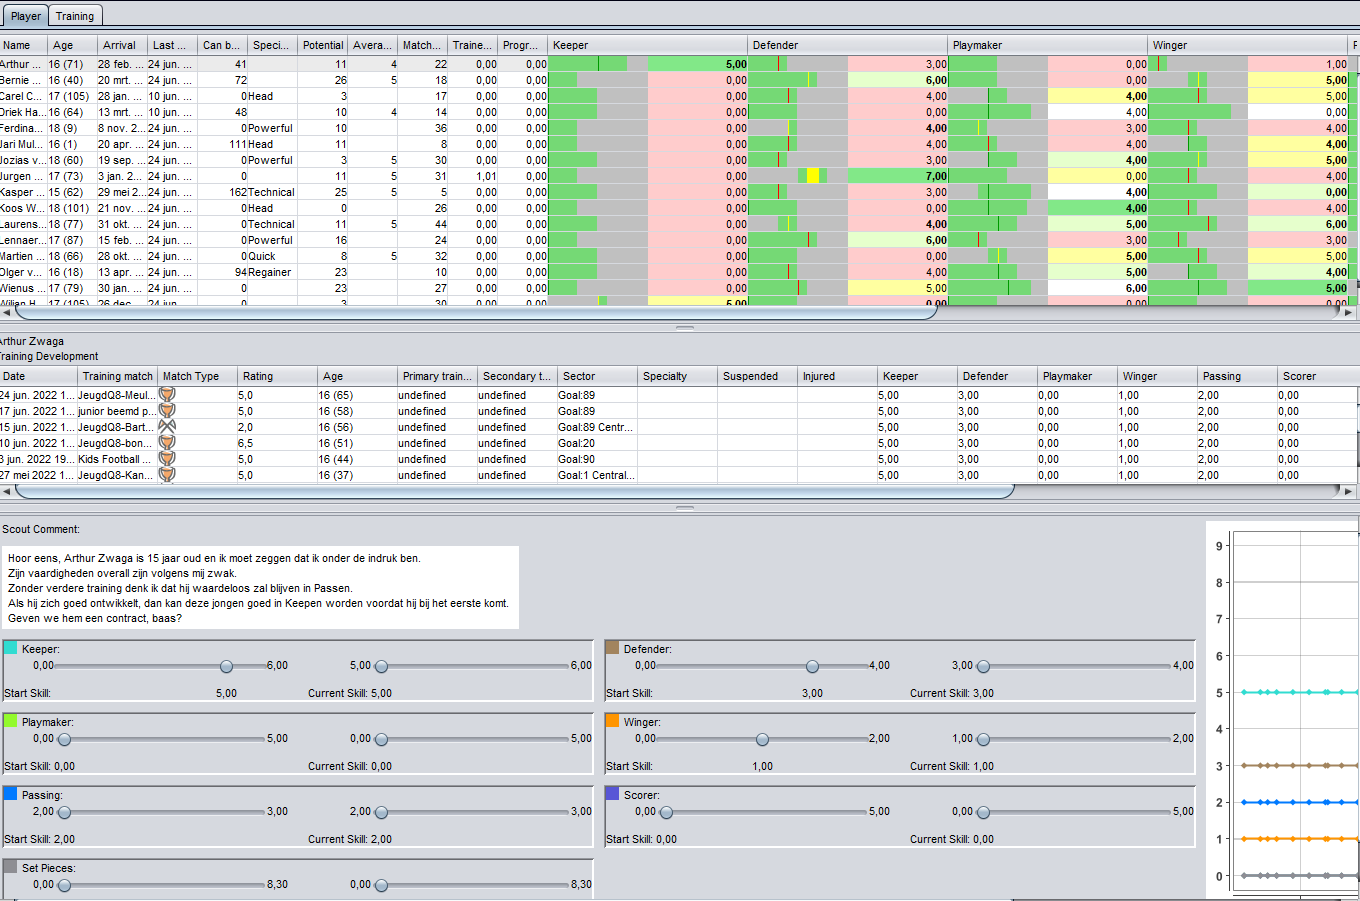Click the Defender current skill slider handle
Image resolution: width=1360 pixels, height=901 pixels.
click(x=983, y=667)
